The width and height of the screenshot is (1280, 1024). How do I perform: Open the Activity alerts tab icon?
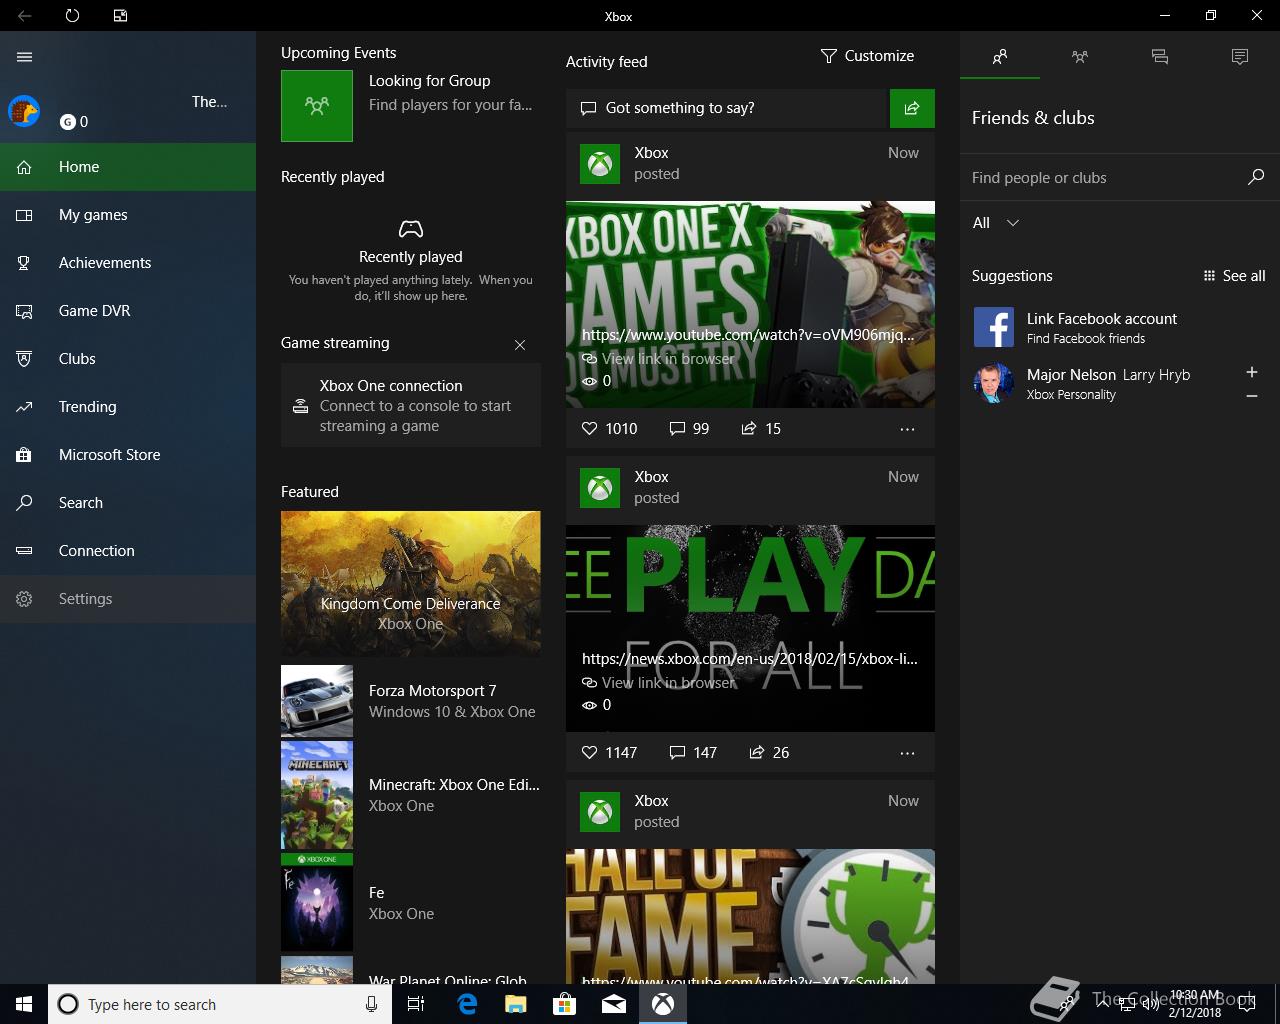(x=1240, y=57)
